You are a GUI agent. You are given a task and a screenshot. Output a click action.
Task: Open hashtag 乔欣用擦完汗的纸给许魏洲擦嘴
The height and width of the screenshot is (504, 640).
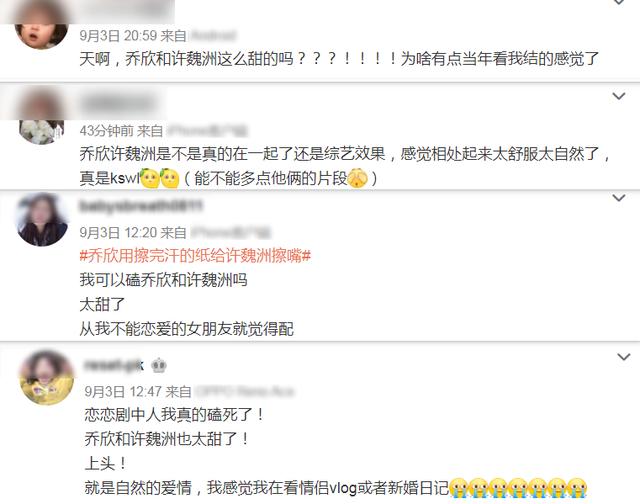coord(195,256)
